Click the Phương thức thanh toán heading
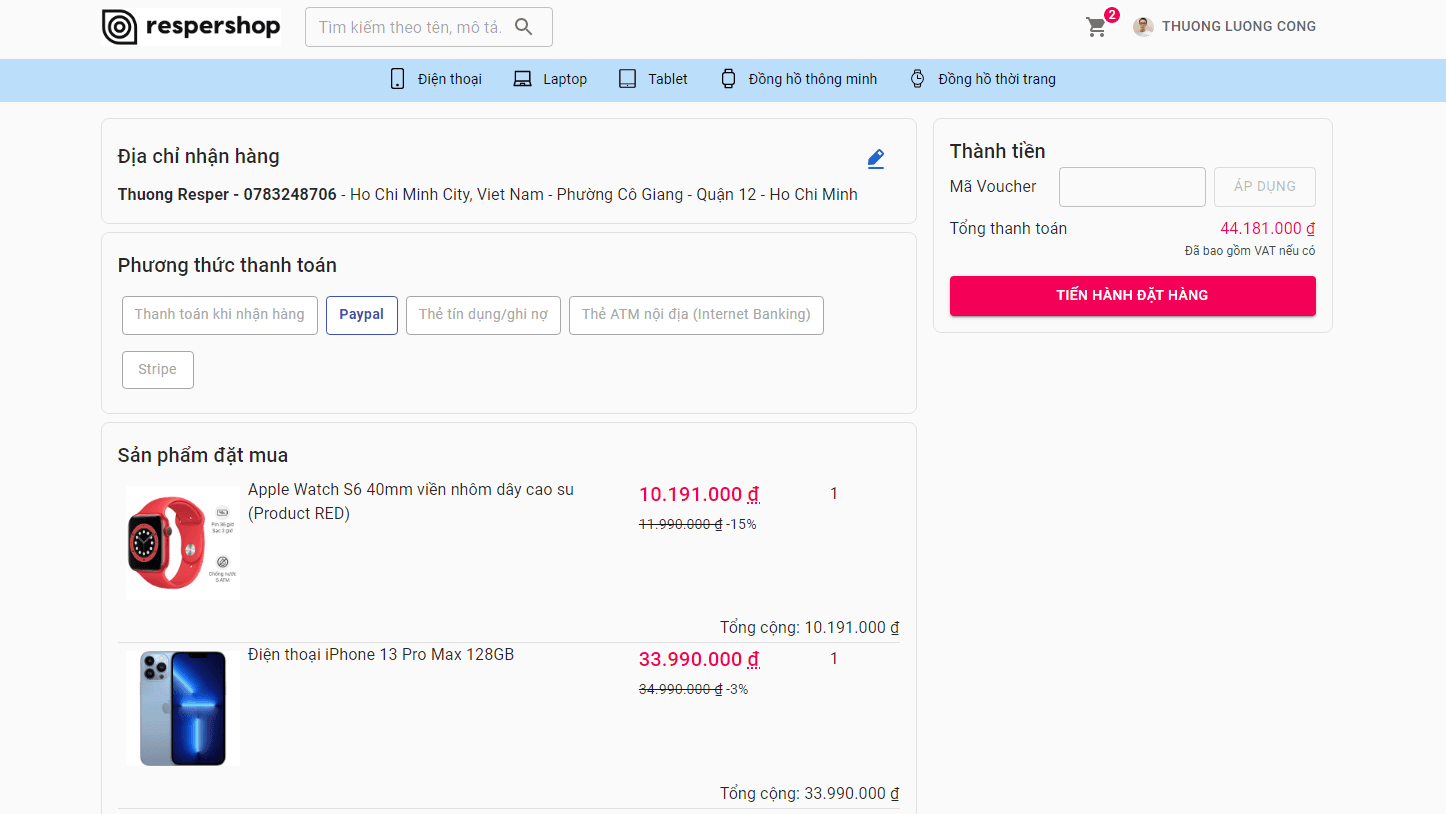 227,266
